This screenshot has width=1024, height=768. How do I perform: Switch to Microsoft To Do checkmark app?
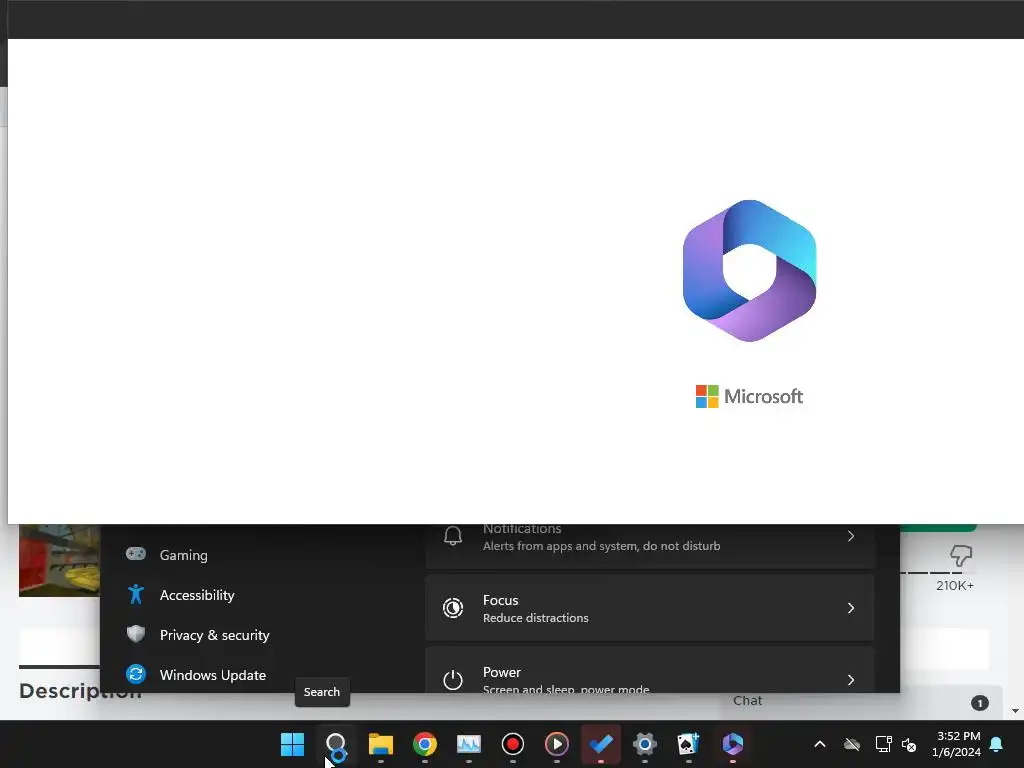coord(601,744)
